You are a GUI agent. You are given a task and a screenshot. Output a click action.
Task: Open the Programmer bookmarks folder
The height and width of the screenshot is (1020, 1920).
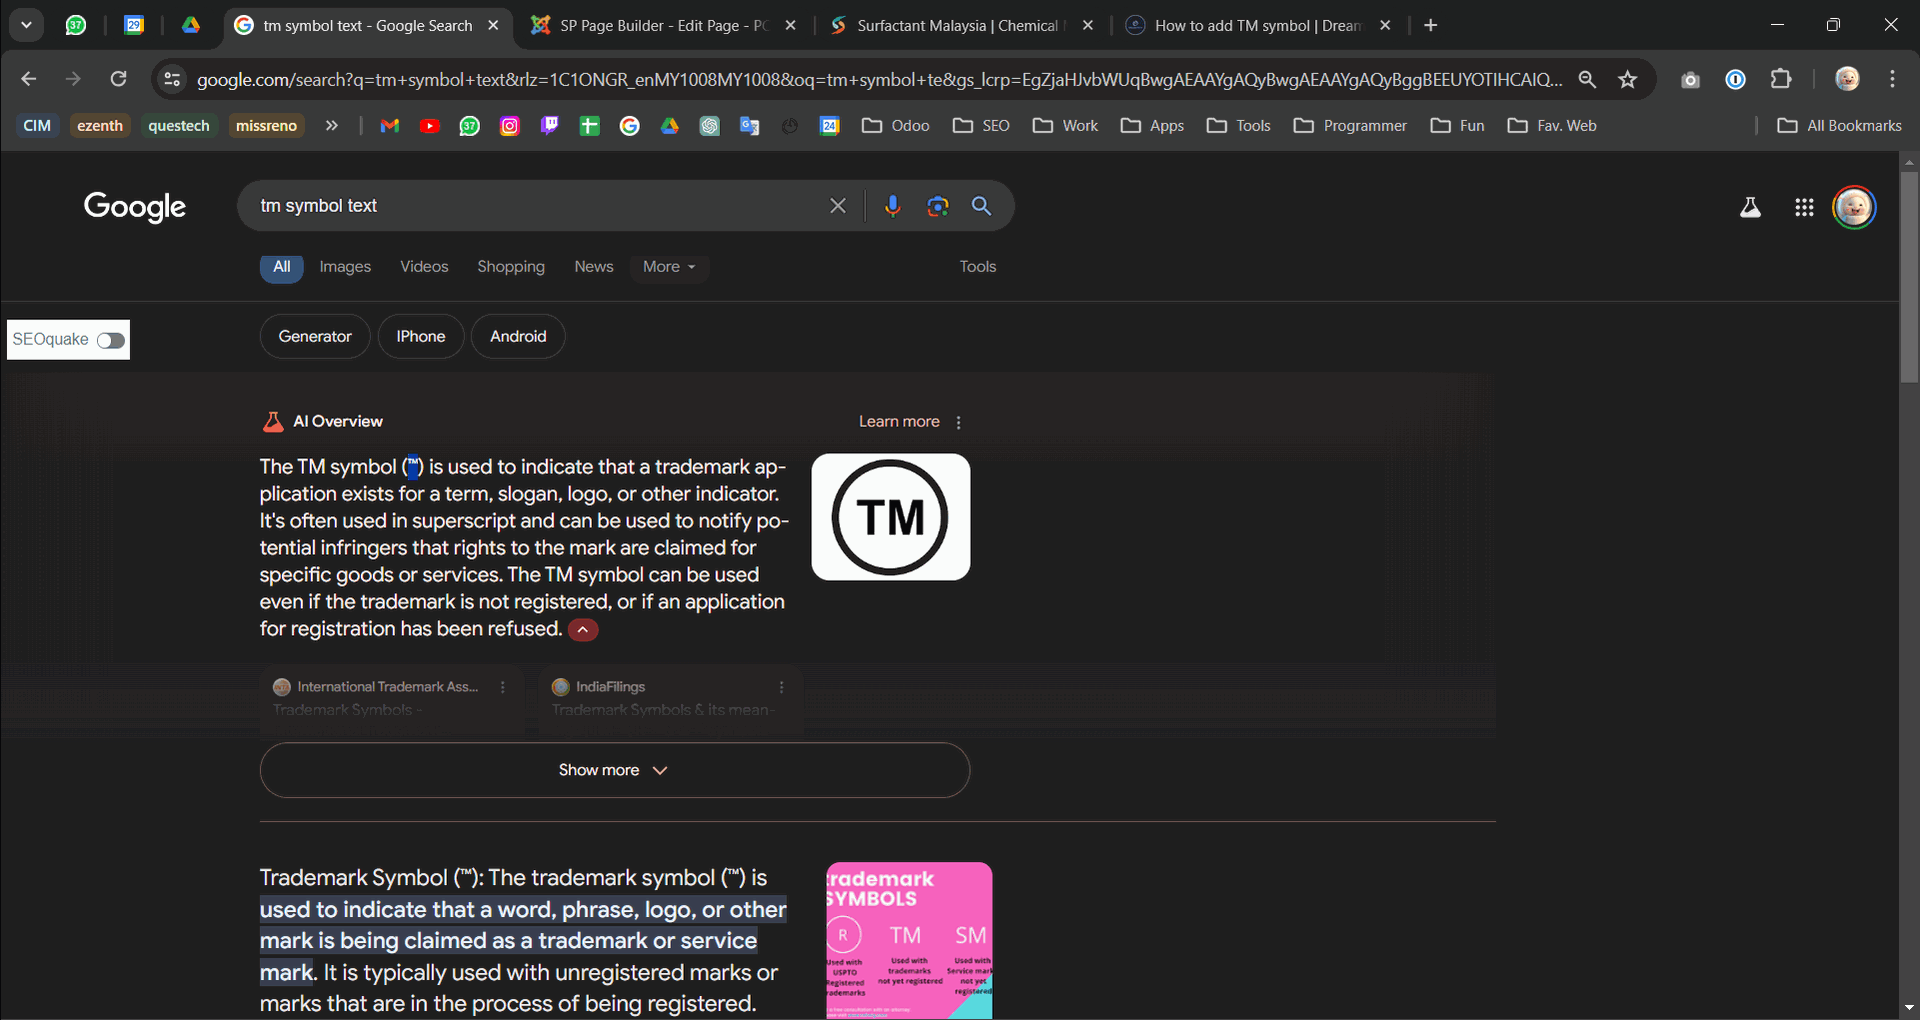point(1350,125)
